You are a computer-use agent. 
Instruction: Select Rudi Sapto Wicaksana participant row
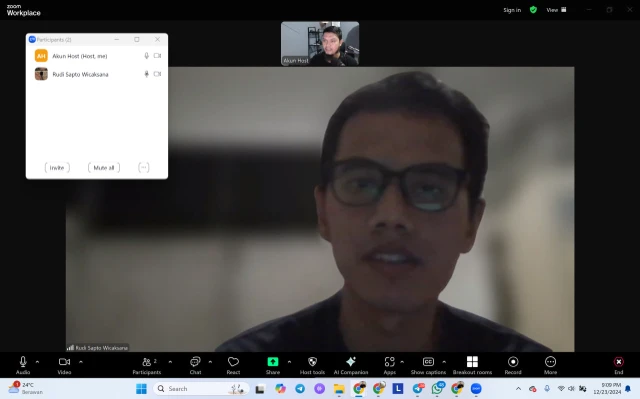97,74
